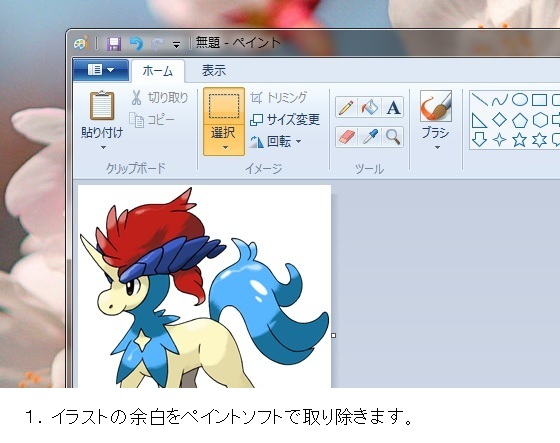Save the image with the floppy disk icon
The height and width of the screenshot is (443, 560).
click(x=114, y=44)
